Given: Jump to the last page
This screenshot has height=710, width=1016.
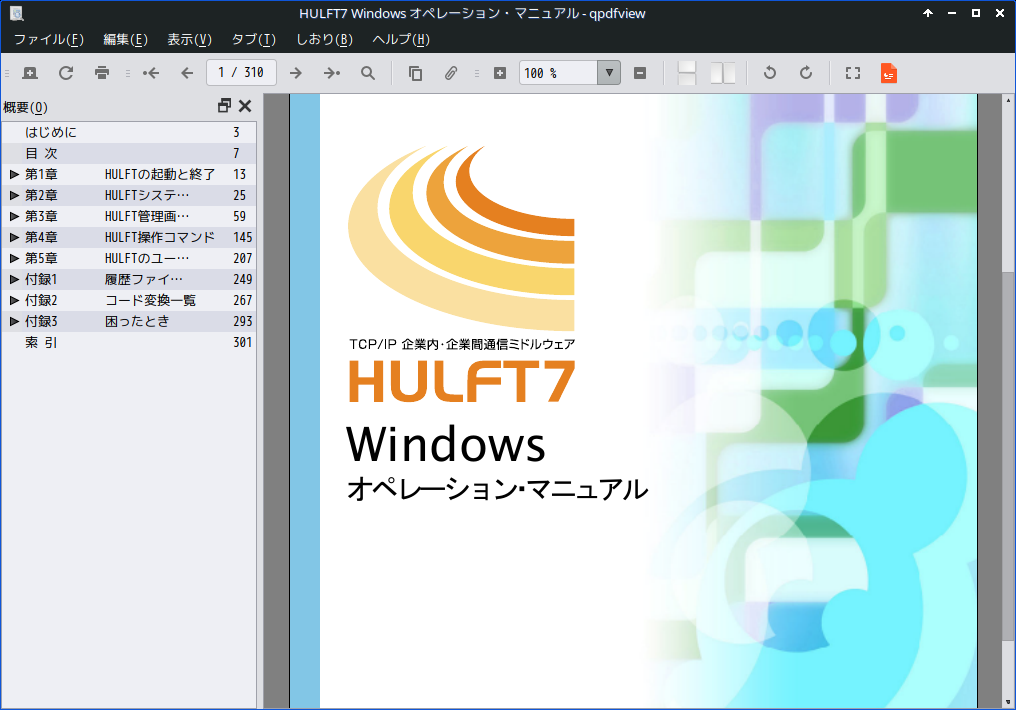Looking at the screenshot, I should click(x=332, y=73).
